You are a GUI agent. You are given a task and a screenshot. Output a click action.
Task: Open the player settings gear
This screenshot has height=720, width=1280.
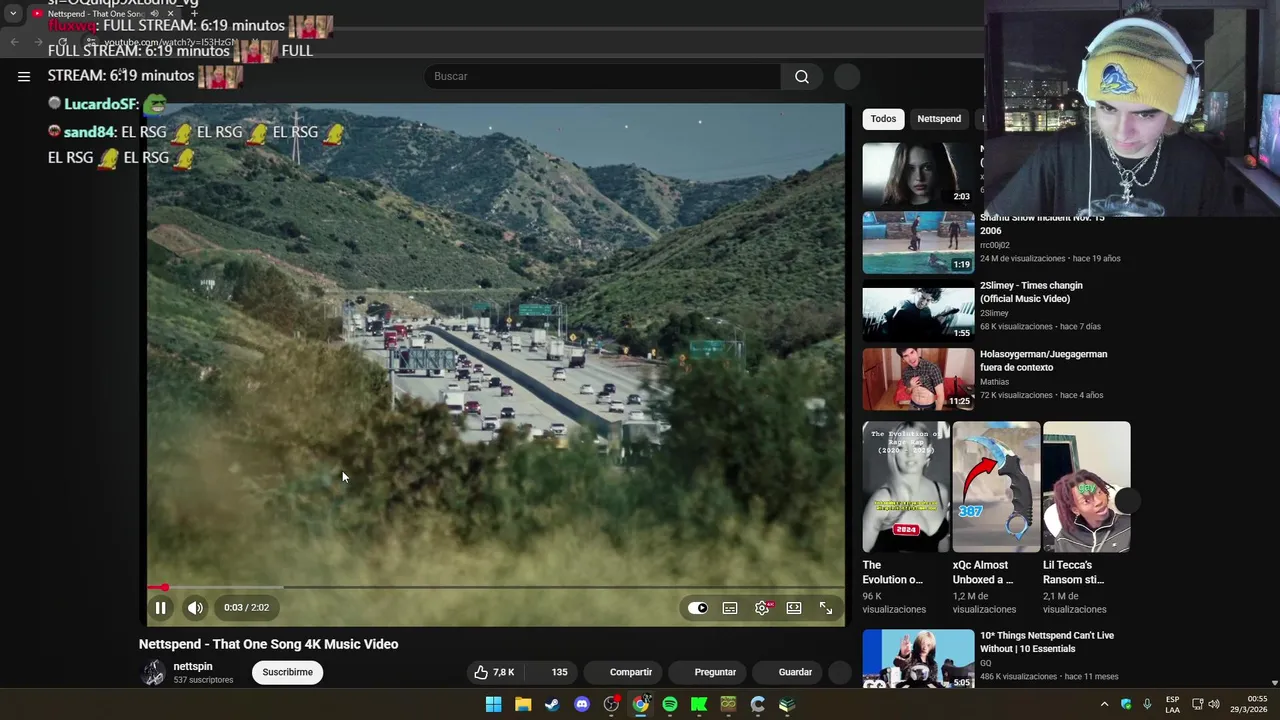pos(763,608)
